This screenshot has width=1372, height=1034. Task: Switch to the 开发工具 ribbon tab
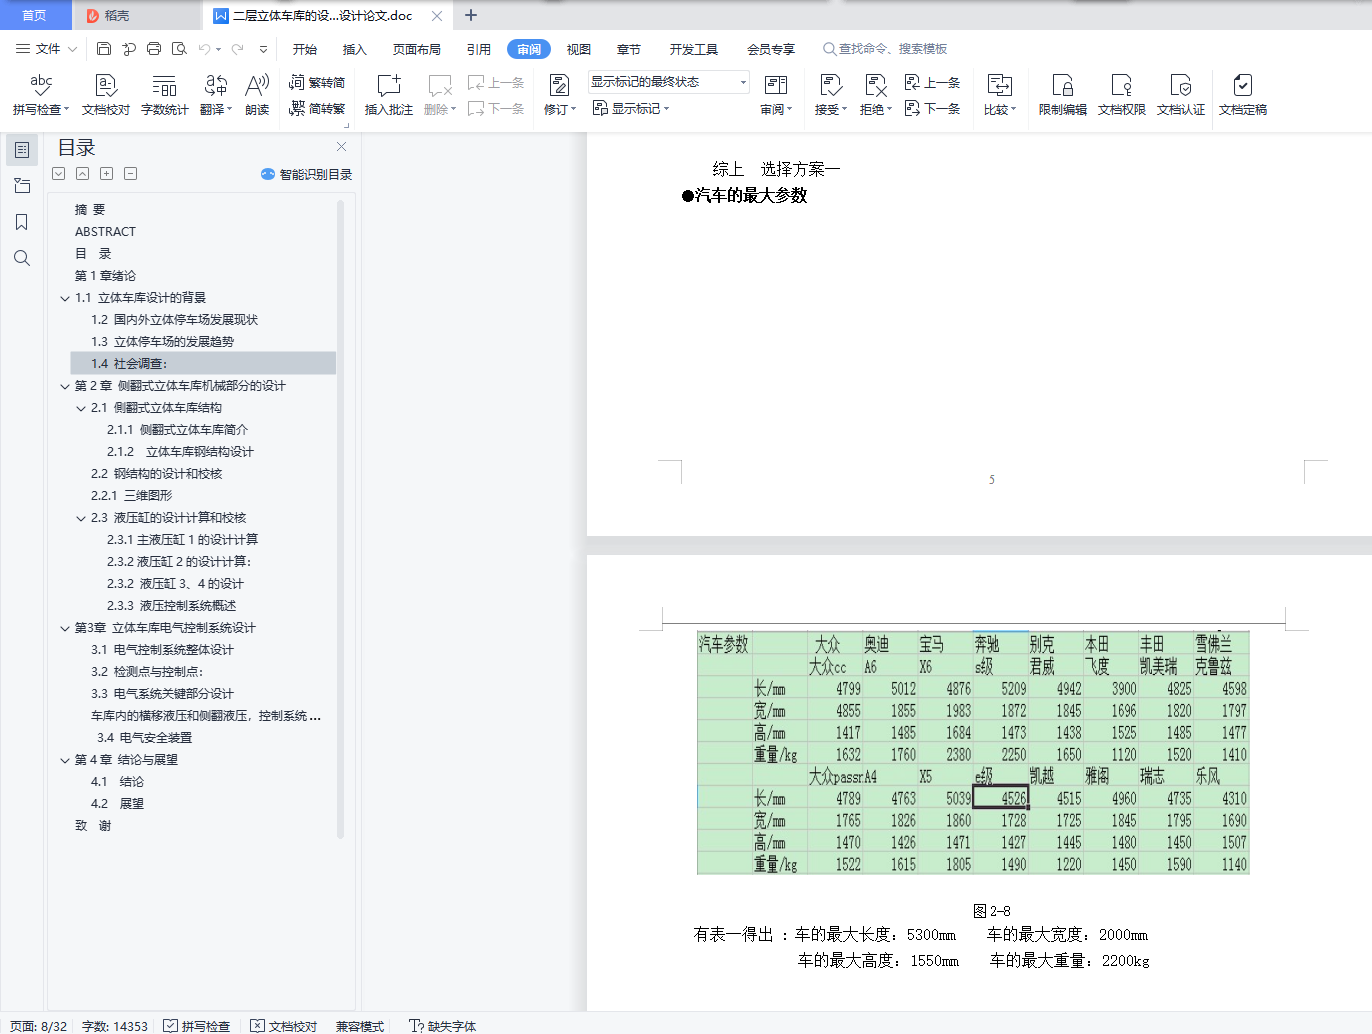tap(694, 49)
